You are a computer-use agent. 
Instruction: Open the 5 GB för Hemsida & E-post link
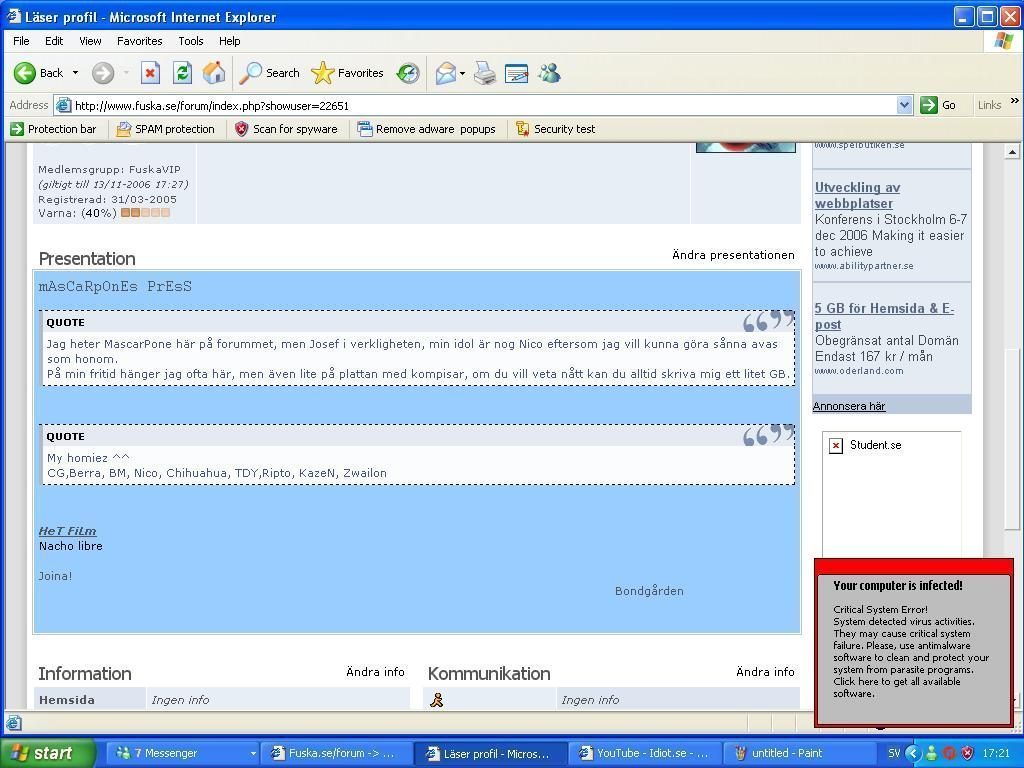coord(884,316)
